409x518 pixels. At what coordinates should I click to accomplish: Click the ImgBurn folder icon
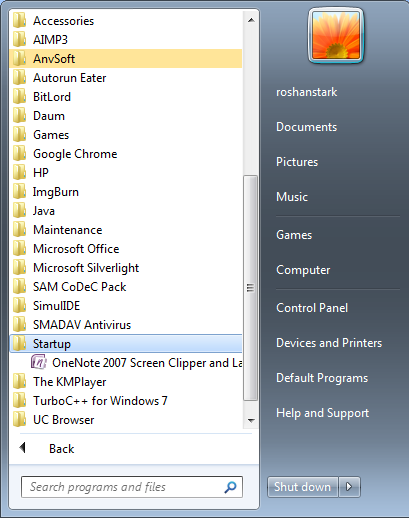19,192
